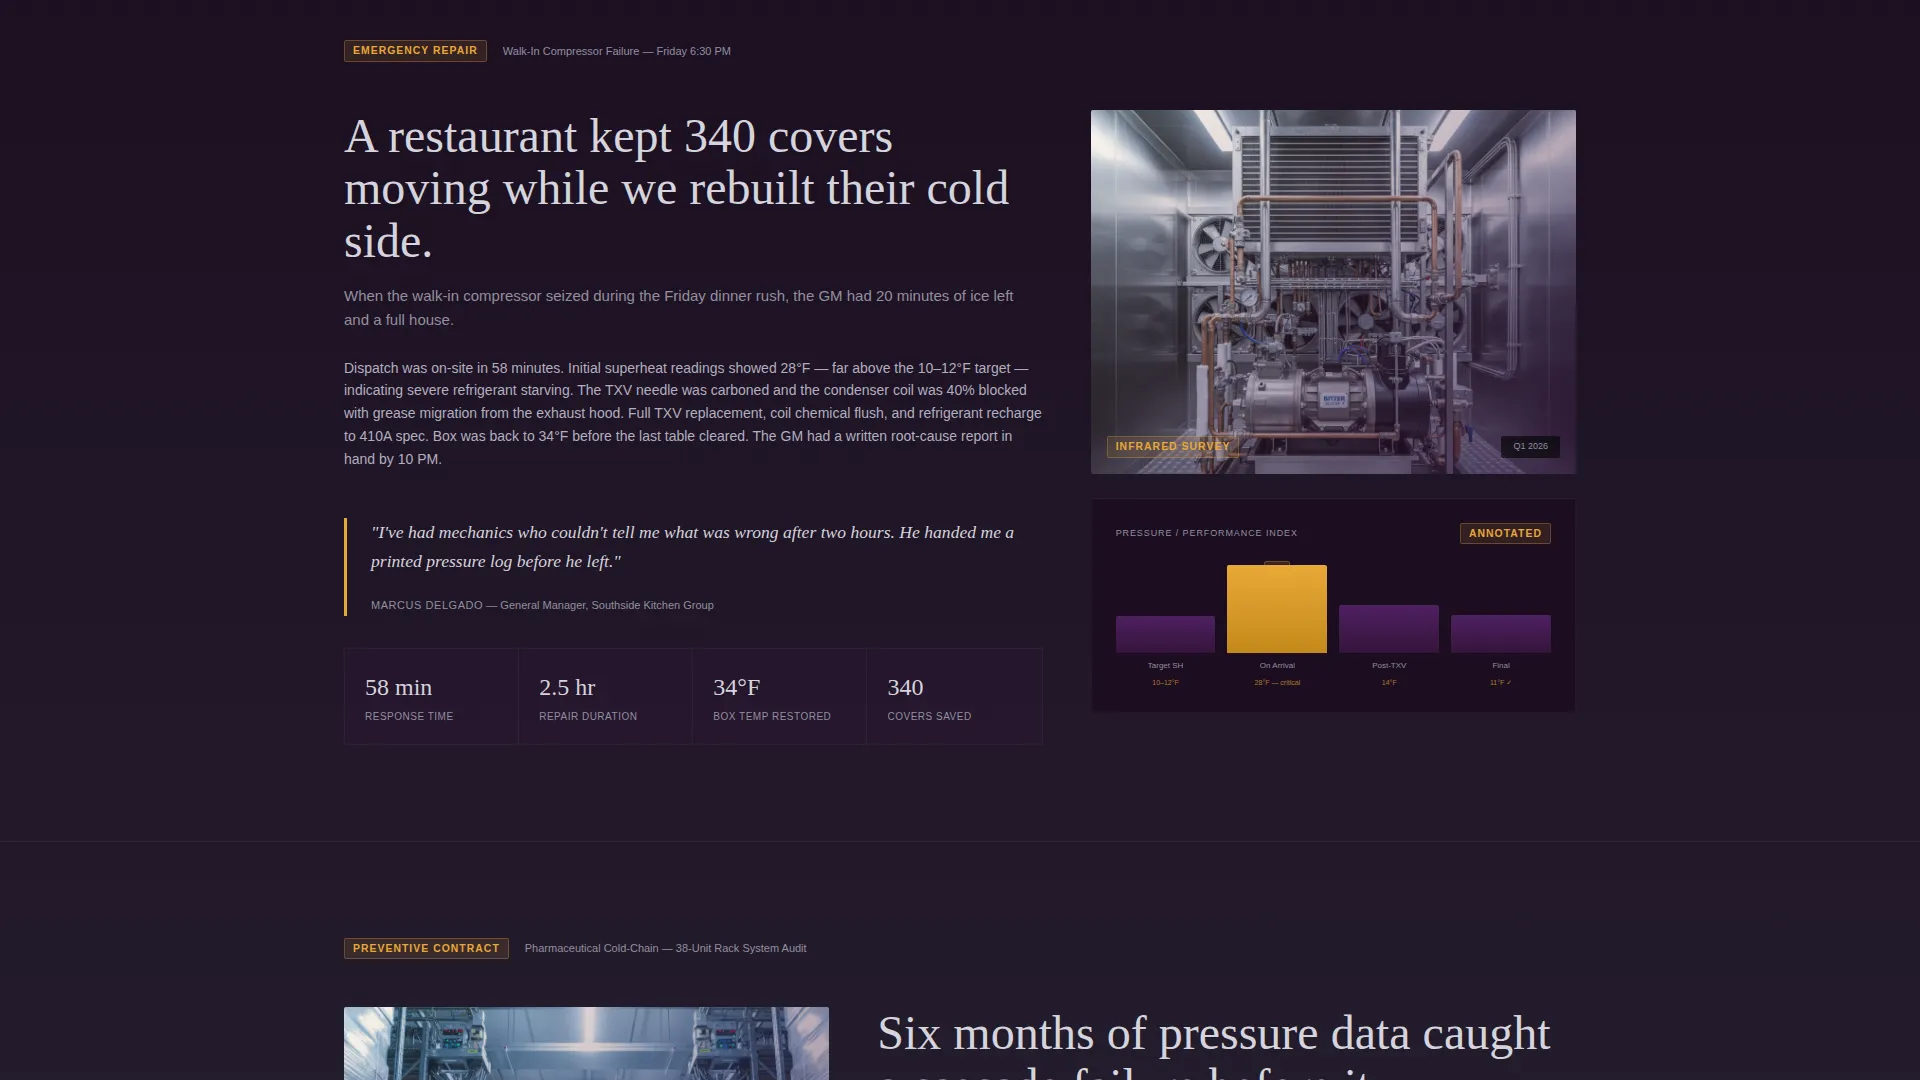Screen dimensions: 1920x1080
Task: Select the purple Target SH bar
Action: (1165, 635)
